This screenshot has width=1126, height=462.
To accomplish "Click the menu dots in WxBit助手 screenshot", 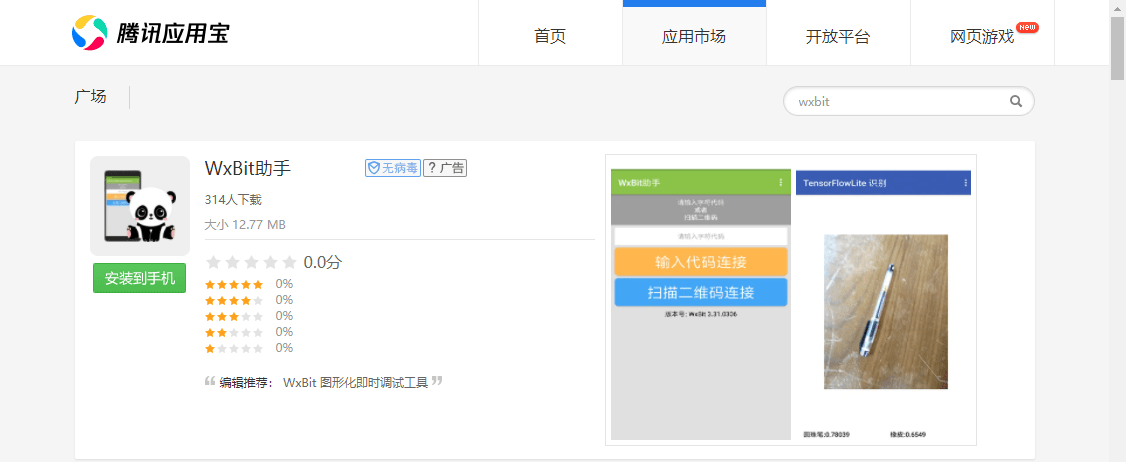I will (x=781, y=183).
